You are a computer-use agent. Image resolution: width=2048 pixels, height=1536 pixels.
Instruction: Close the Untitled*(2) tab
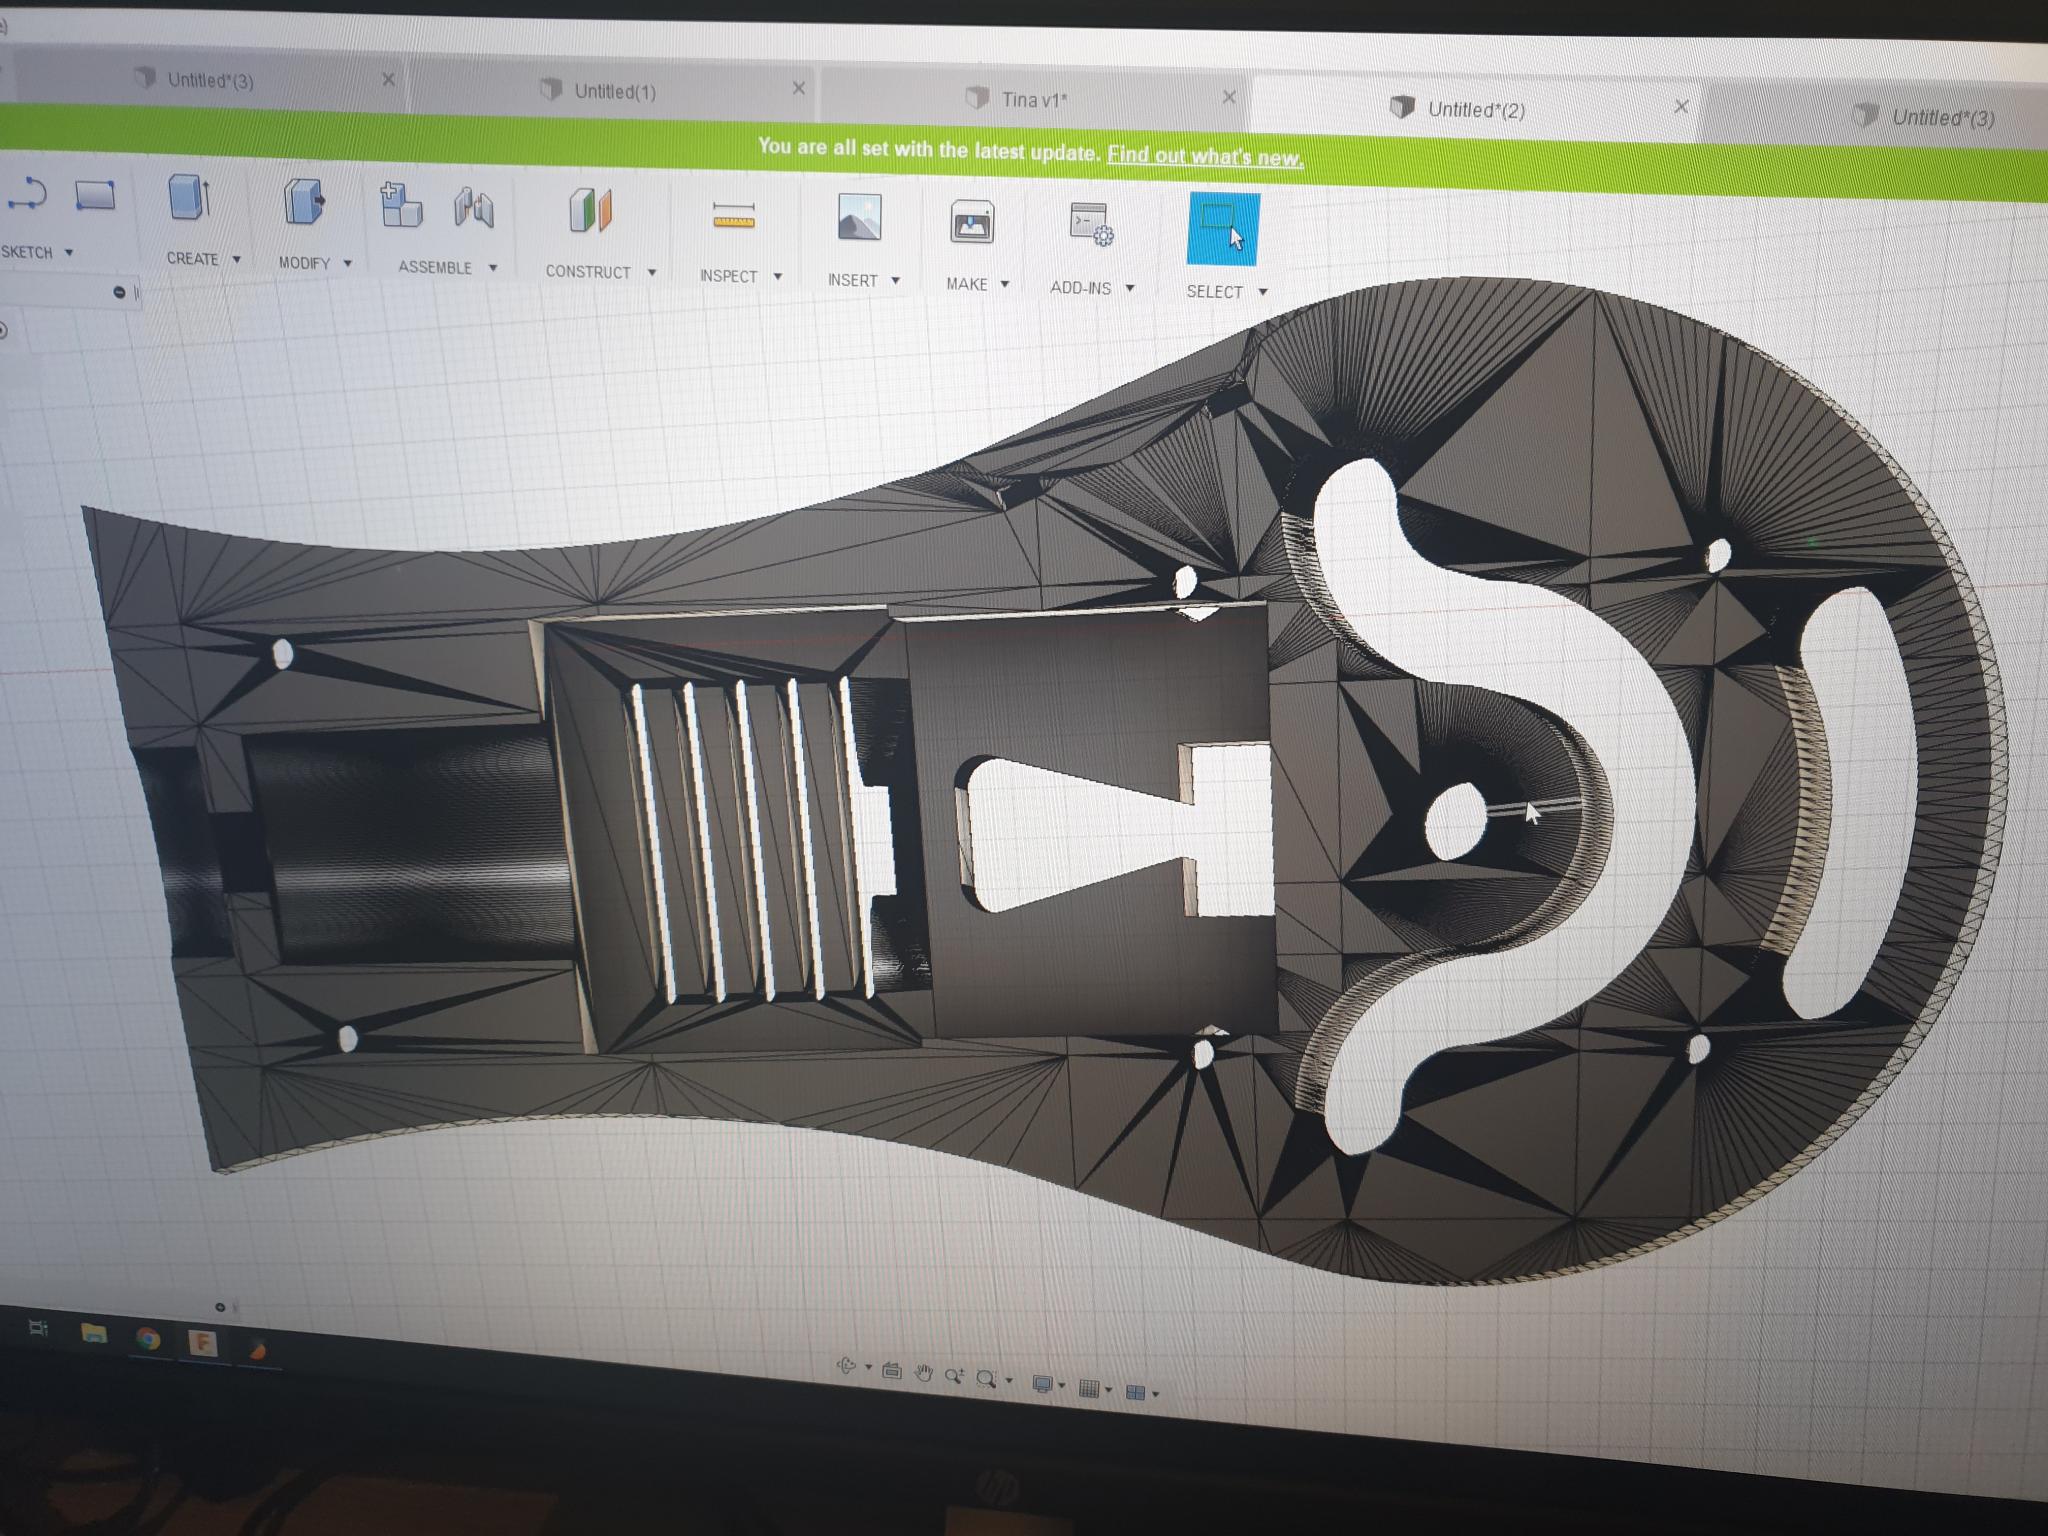pos(1681,106)
